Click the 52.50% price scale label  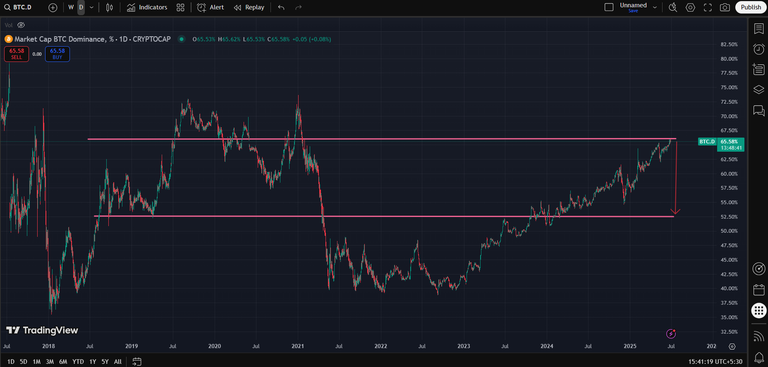pyautogui.click(x=729, y=217)
